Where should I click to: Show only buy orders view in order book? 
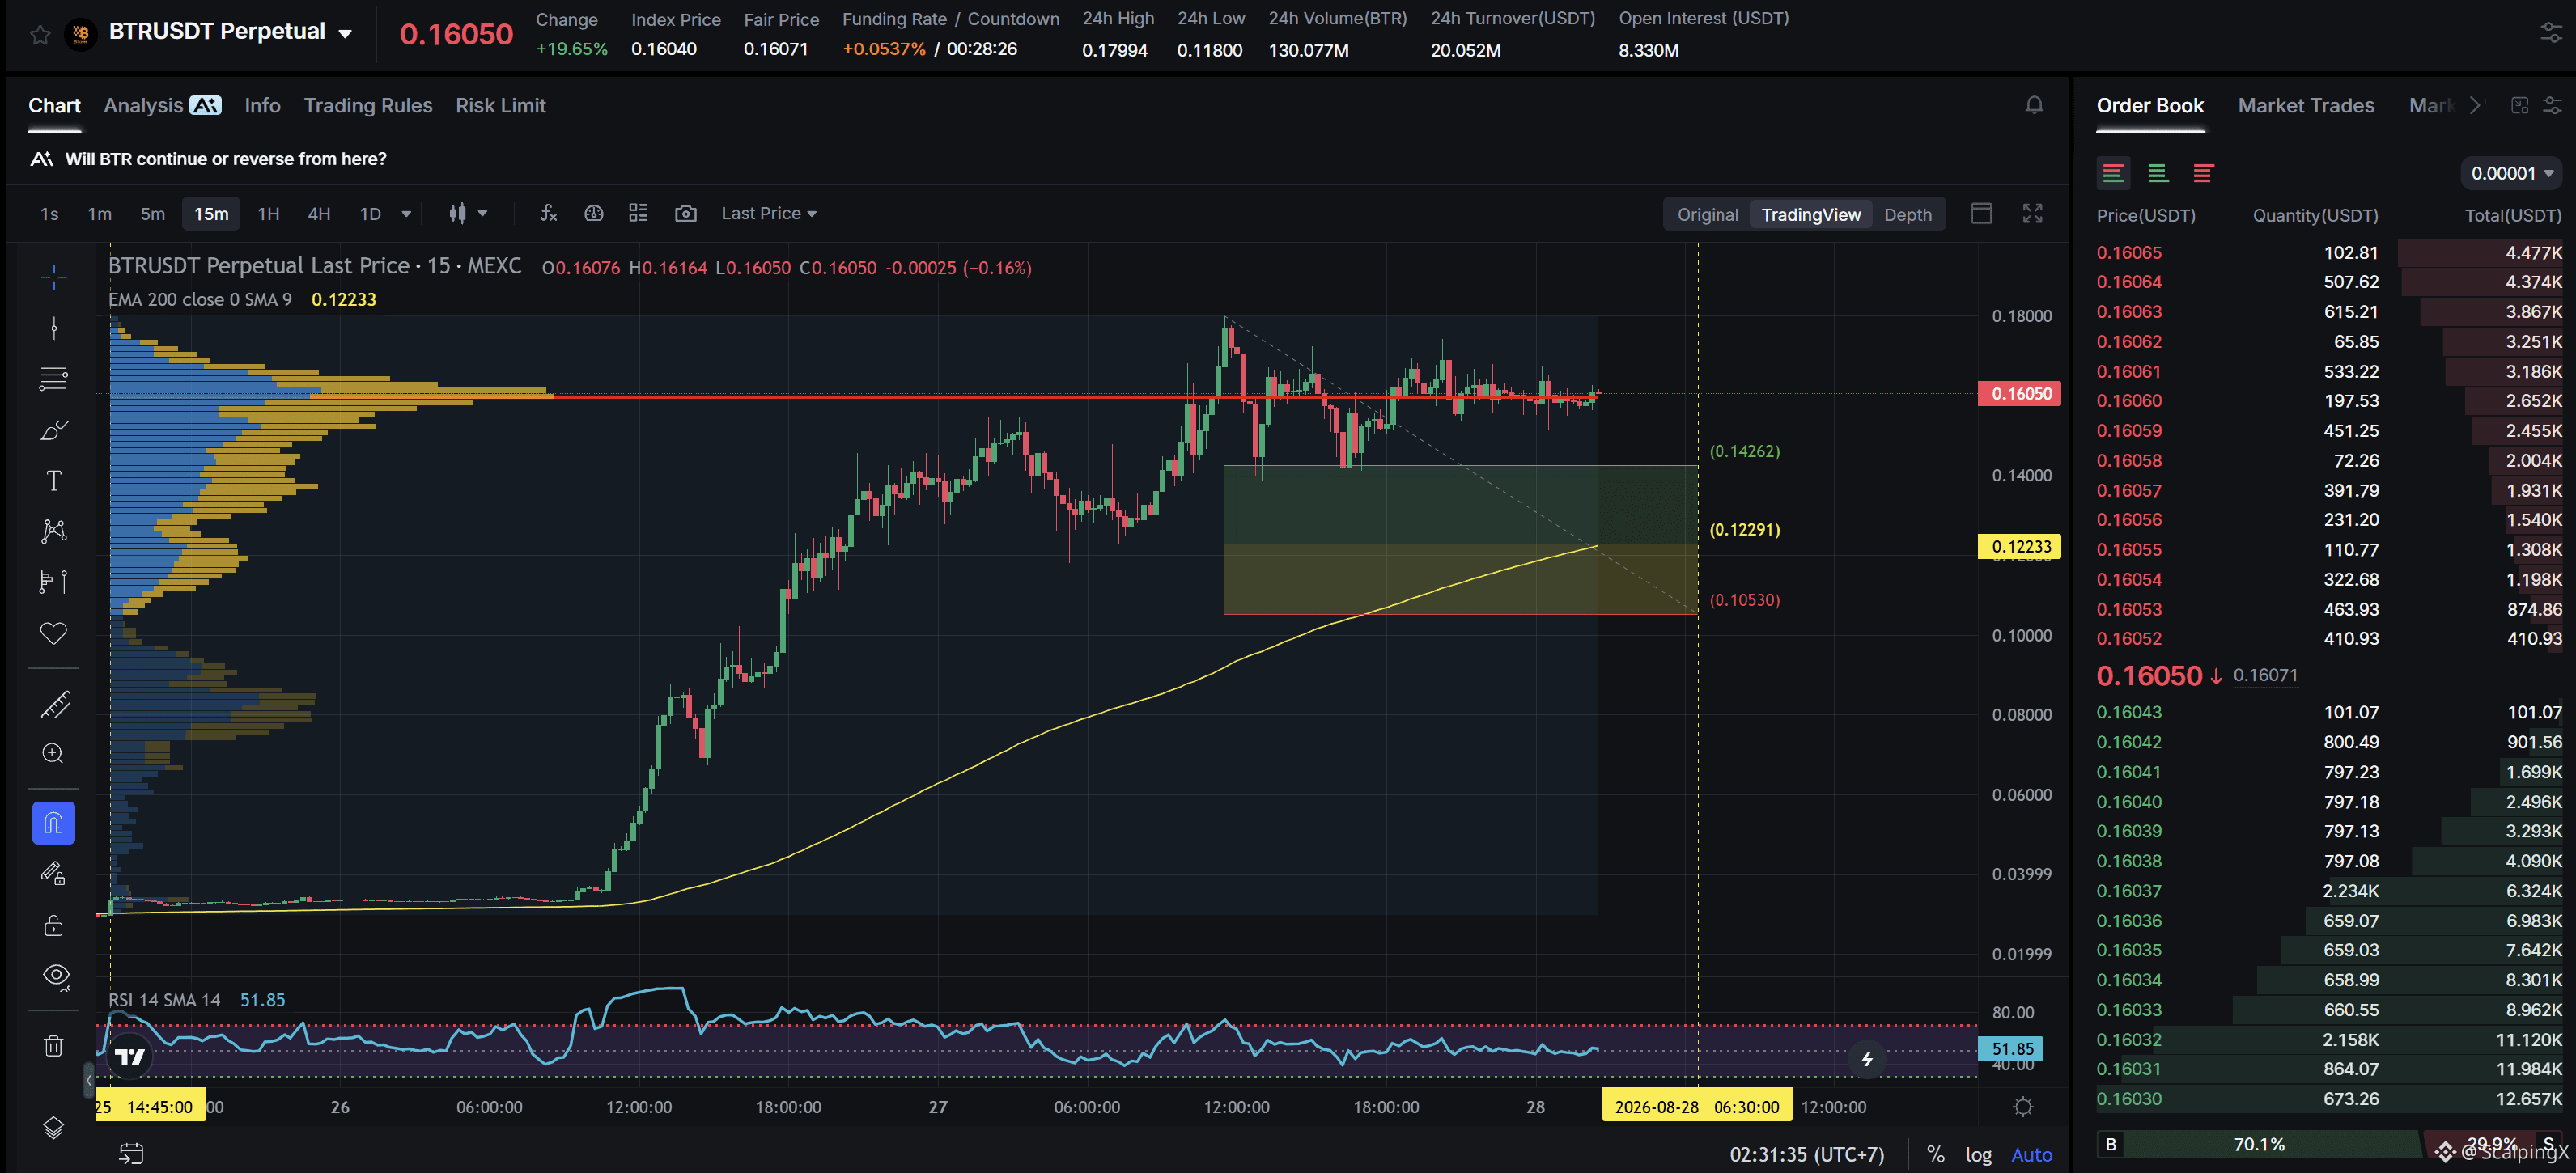tap(2157, 173)
